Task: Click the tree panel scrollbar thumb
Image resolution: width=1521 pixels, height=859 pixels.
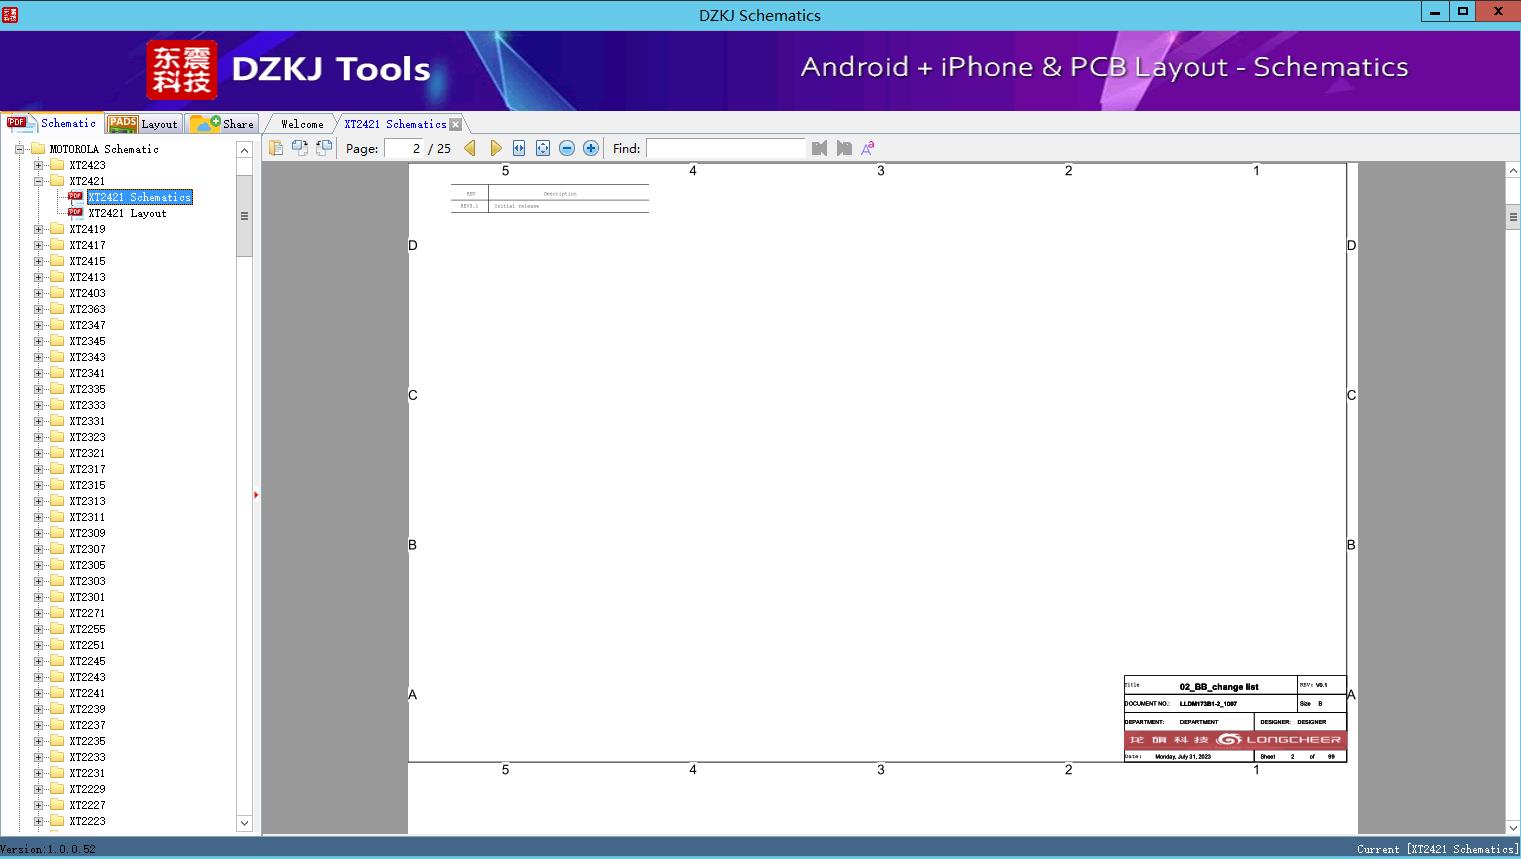Action: [244, 216]
